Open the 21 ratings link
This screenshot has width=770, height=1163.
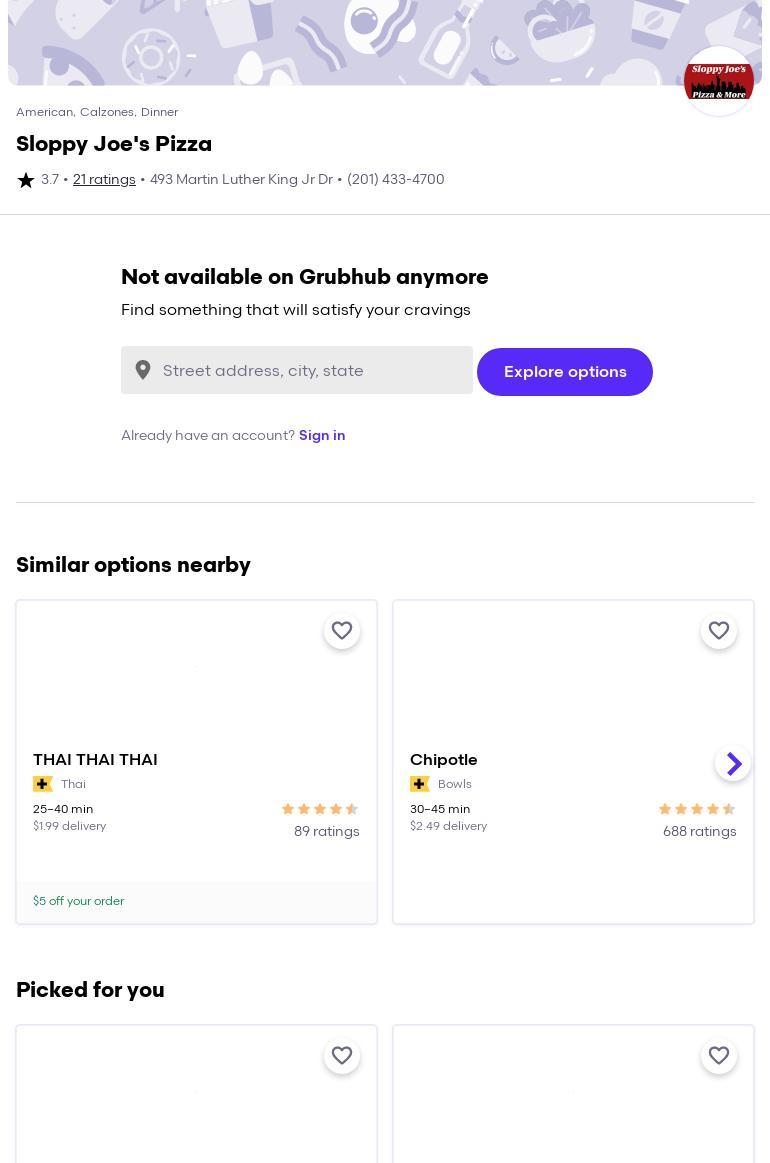pos(104,180)
